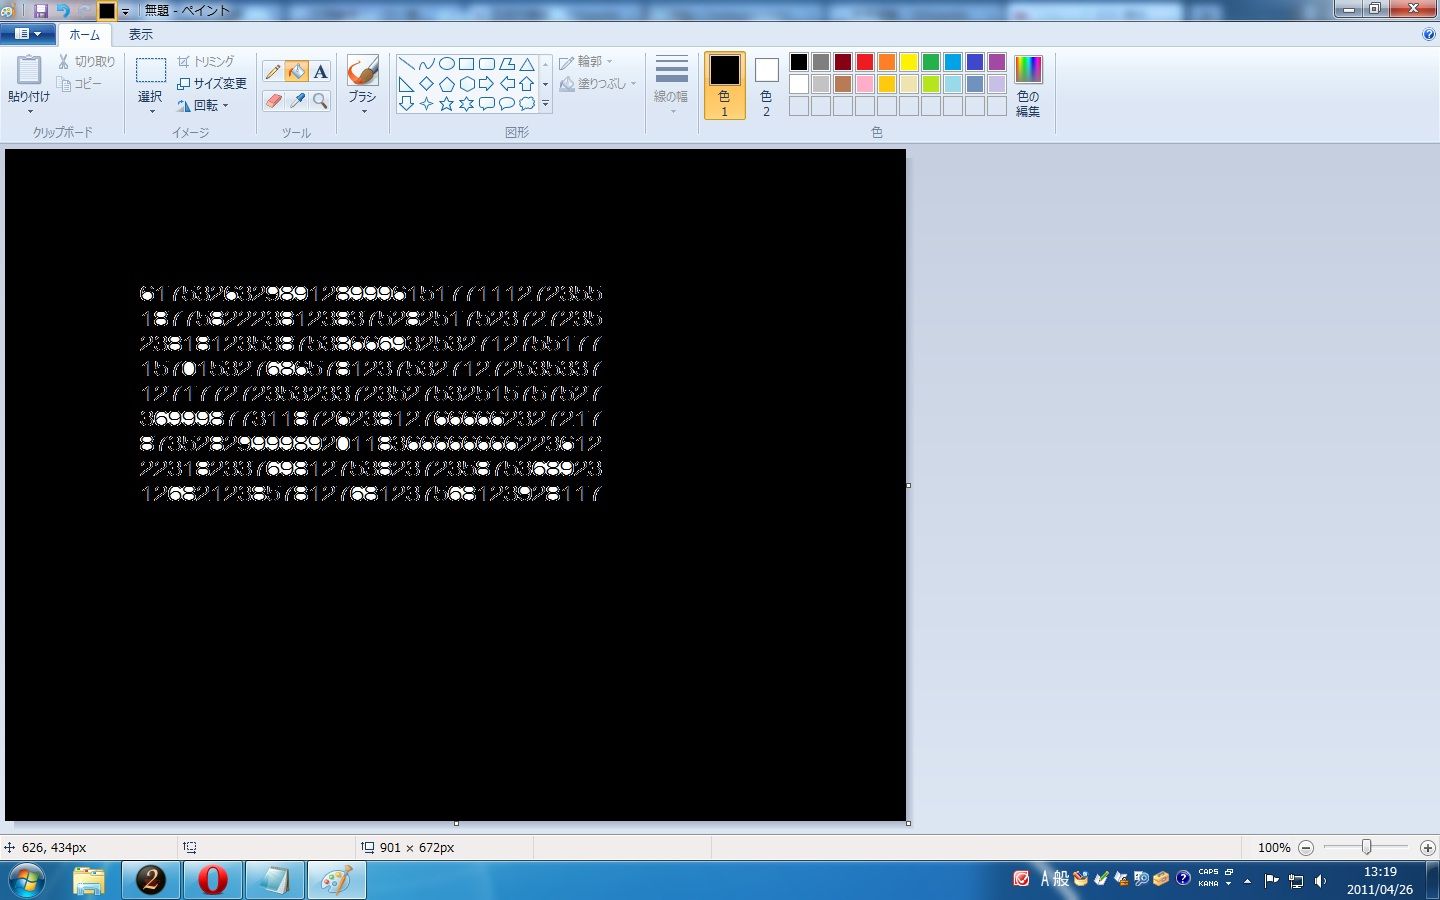
Task: Save via the quick access floppy icon
Action: 41,11
